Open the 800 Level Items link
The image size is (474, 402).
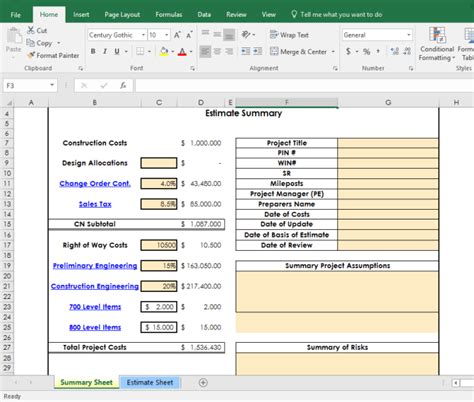(x=95, y=327)
